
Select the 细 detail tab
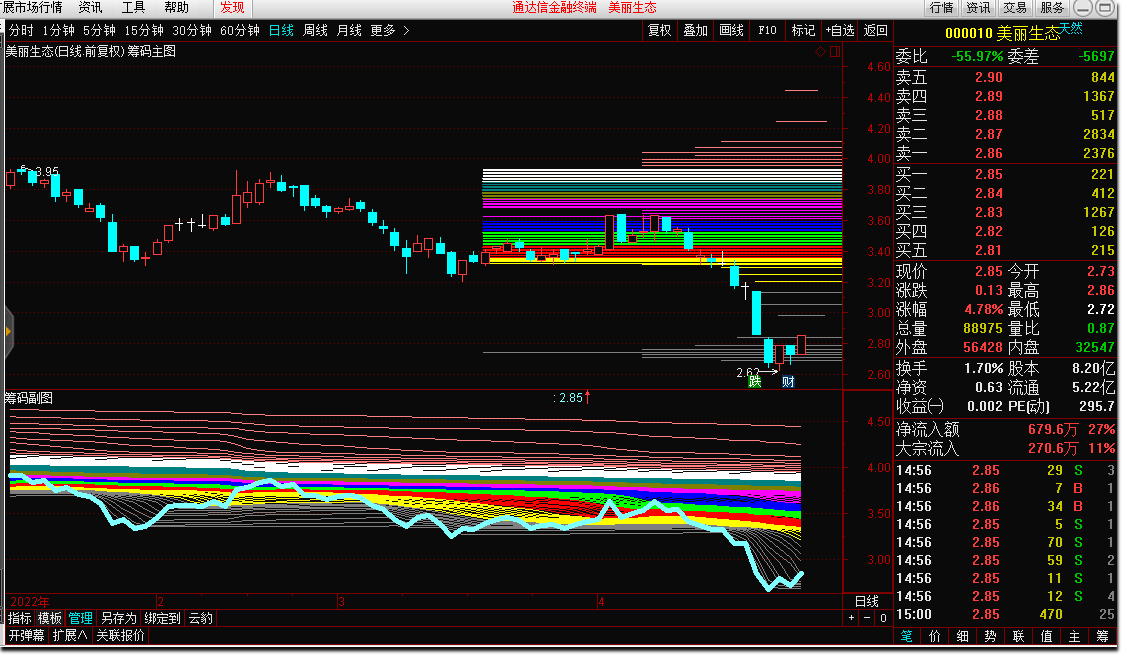pyautogui.click(x=963, y=636)
